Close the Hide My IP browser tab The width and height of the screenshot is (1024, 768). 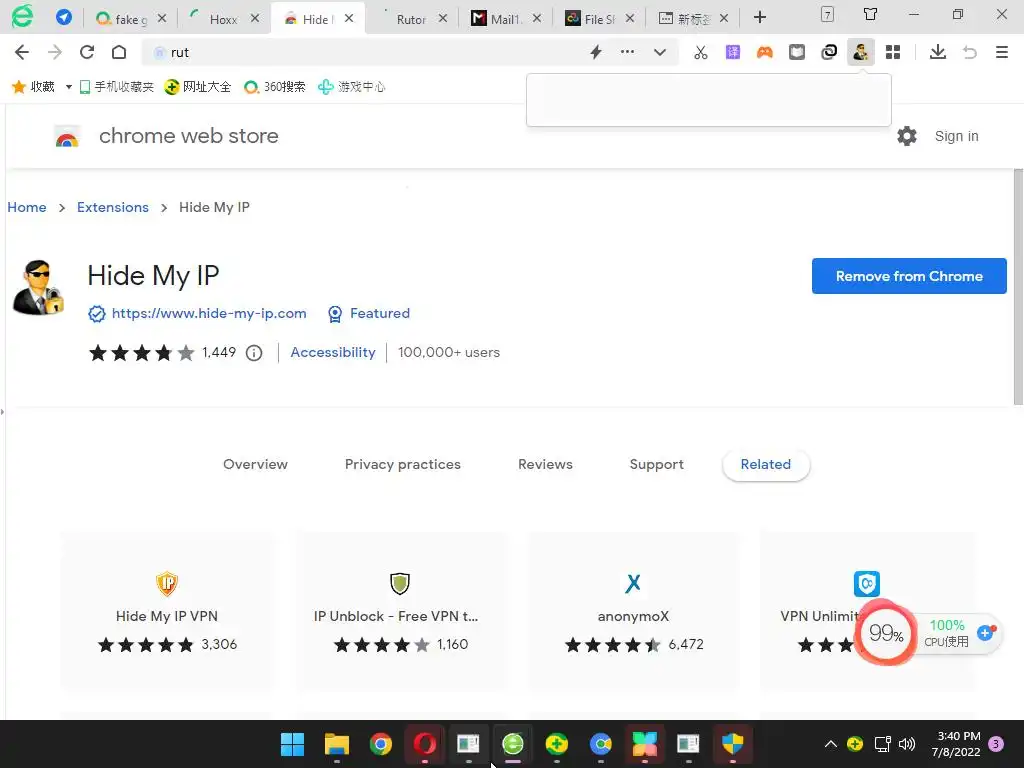point(349,18)
